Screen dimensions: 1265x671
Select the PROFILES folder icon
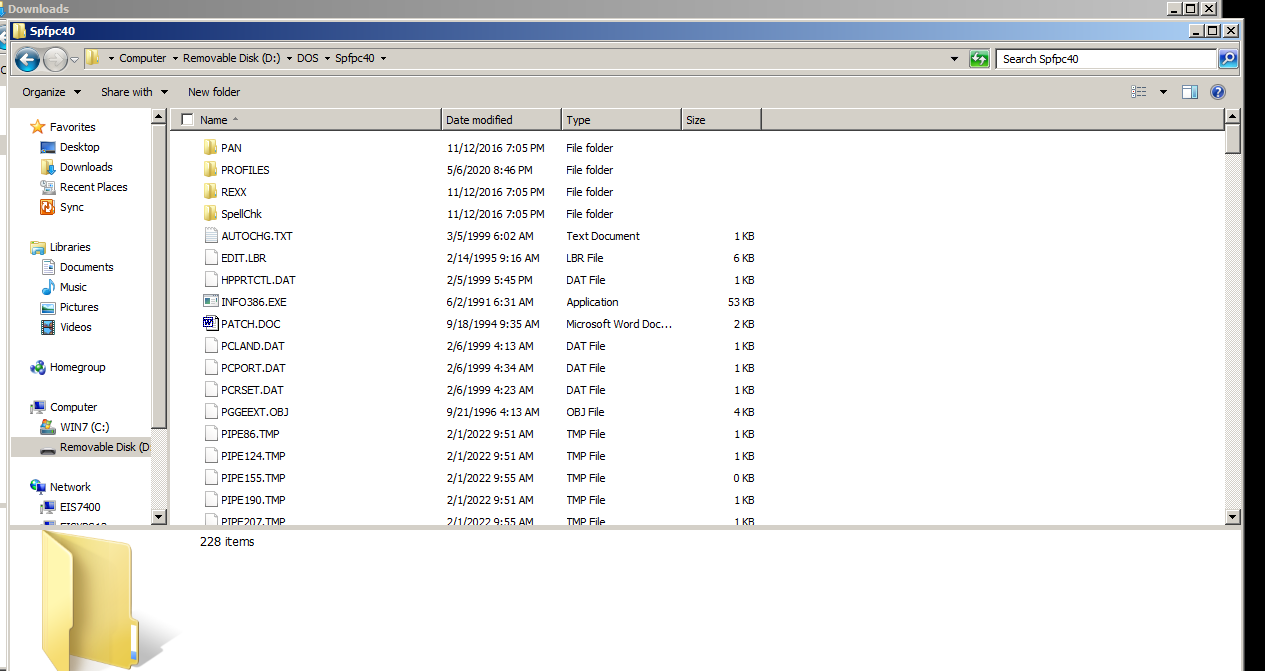point(210,170)
